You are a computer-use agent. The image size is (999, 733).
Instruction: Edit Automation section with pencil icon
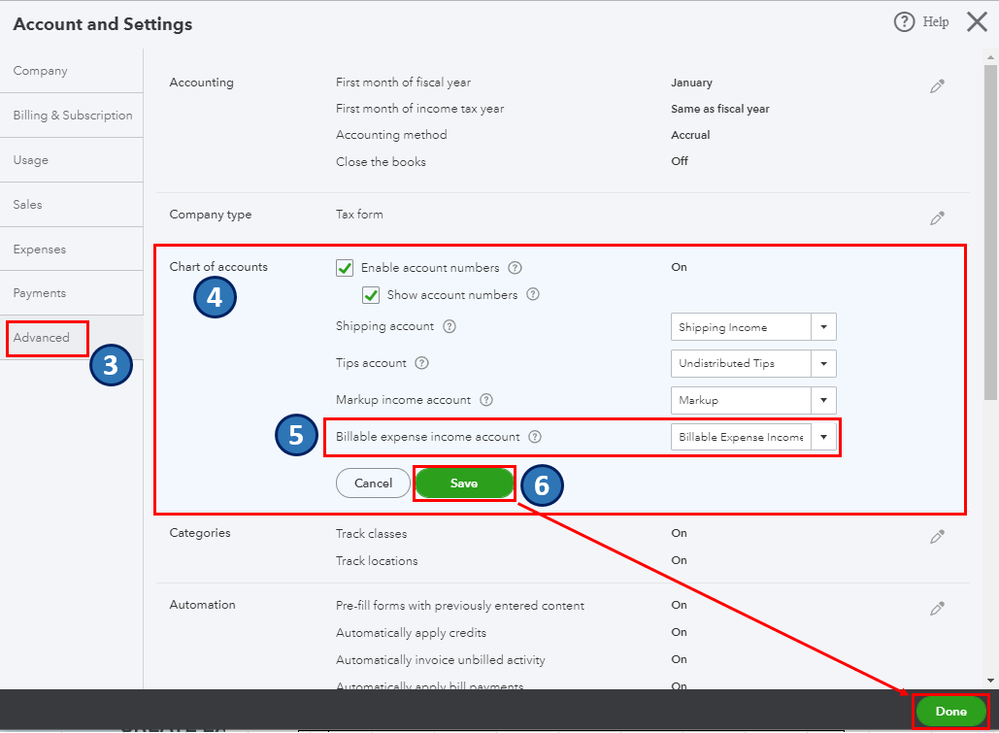(937, 608)
